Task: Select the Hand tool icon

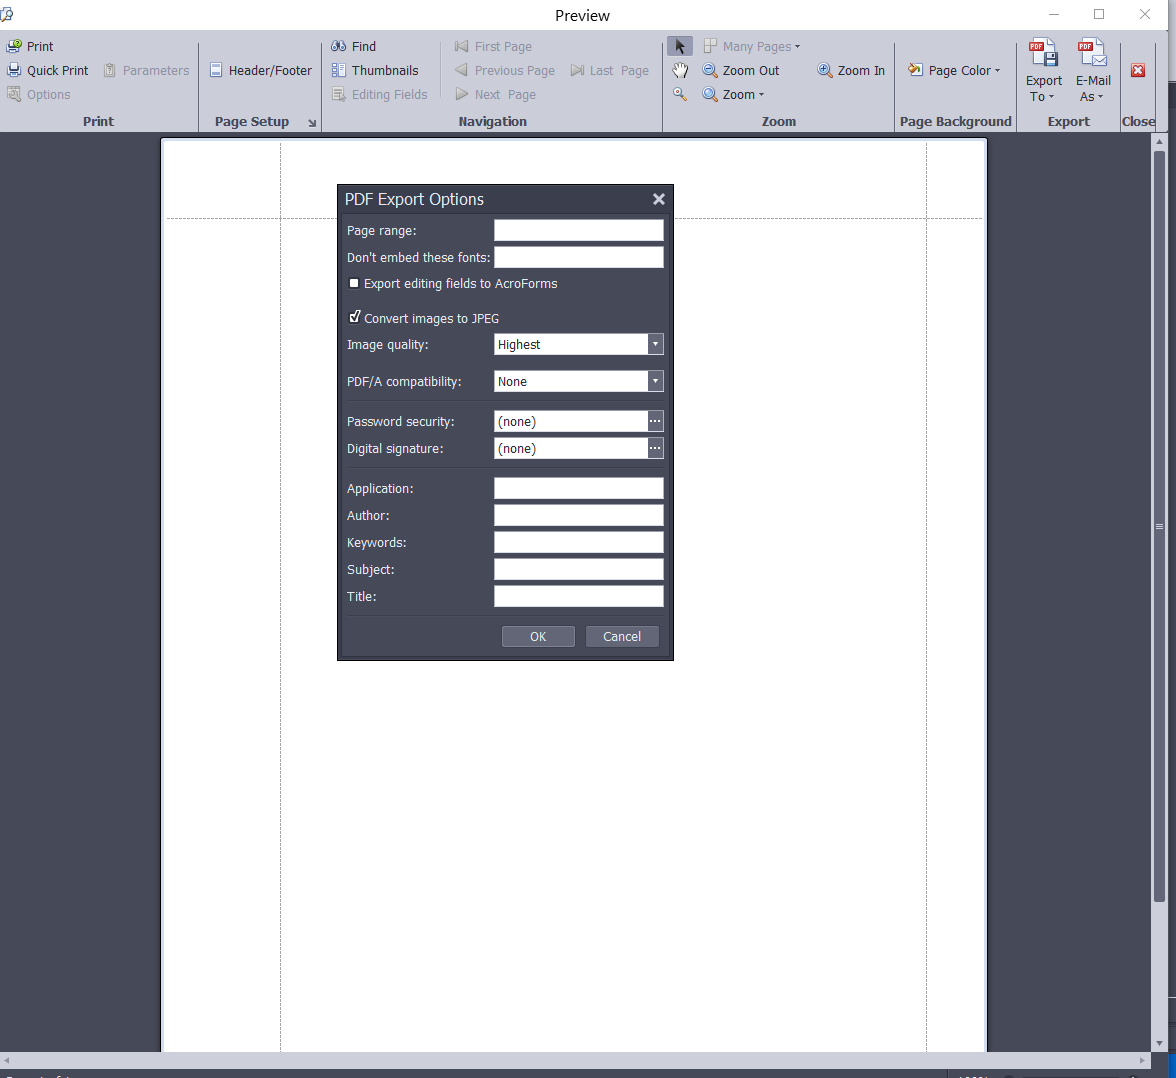Action: (680, 70)
